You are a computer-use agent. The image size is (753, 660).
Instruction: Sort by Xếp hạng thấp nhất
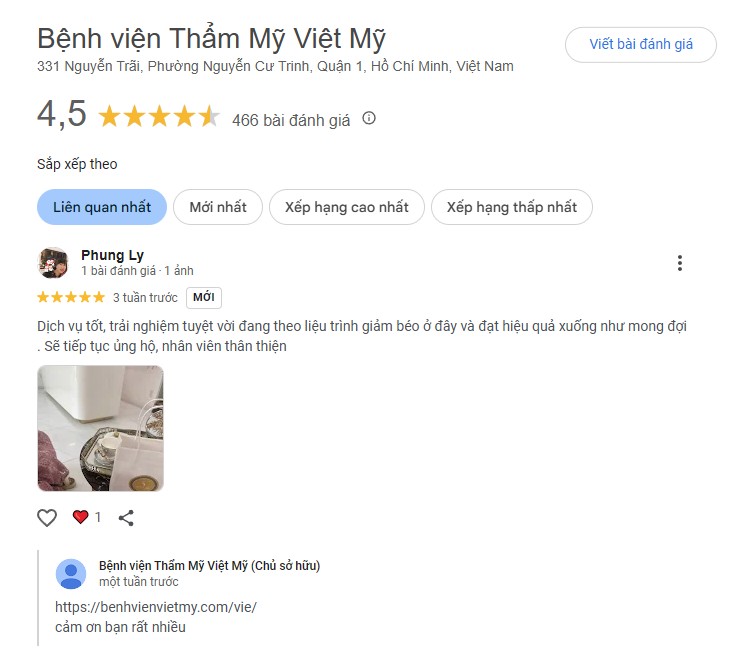(x=511, y=207)
